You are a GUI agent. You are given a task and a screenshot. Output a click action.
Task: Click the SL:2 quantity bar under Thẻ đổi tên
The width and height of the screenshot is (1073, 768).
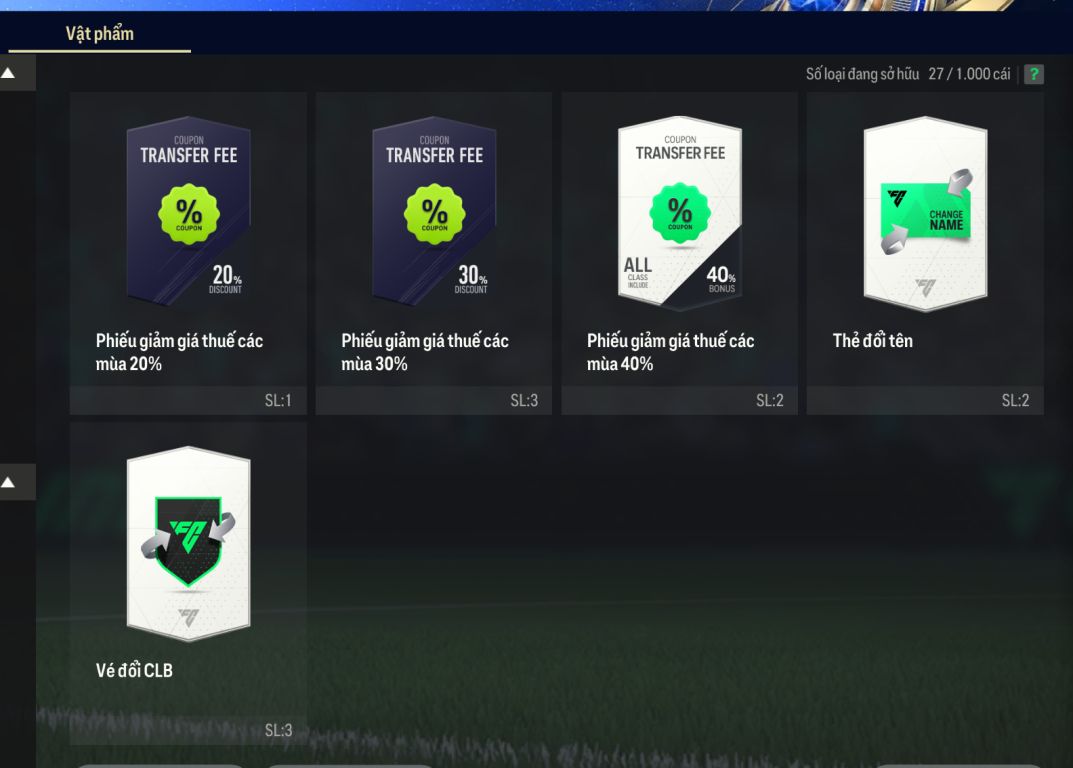click(x=925, y=400)
